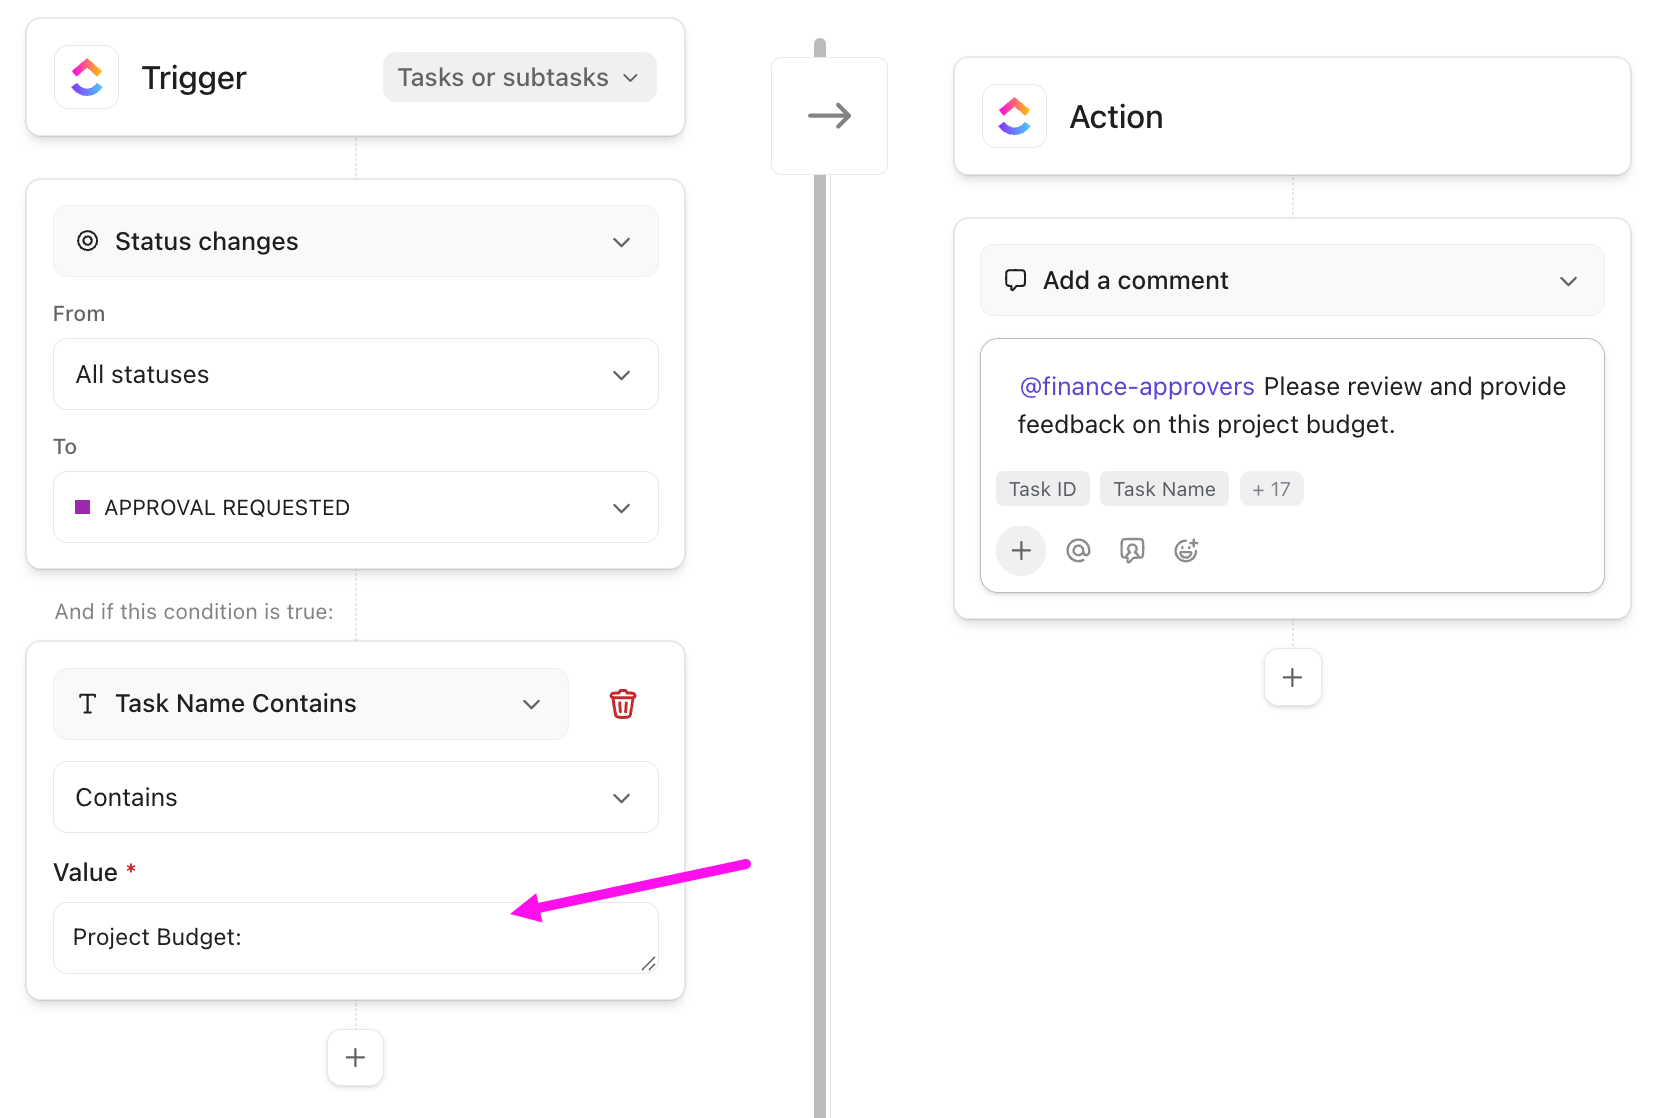
Task: Open the emoji picker in comment
Action: [1186, 550]
